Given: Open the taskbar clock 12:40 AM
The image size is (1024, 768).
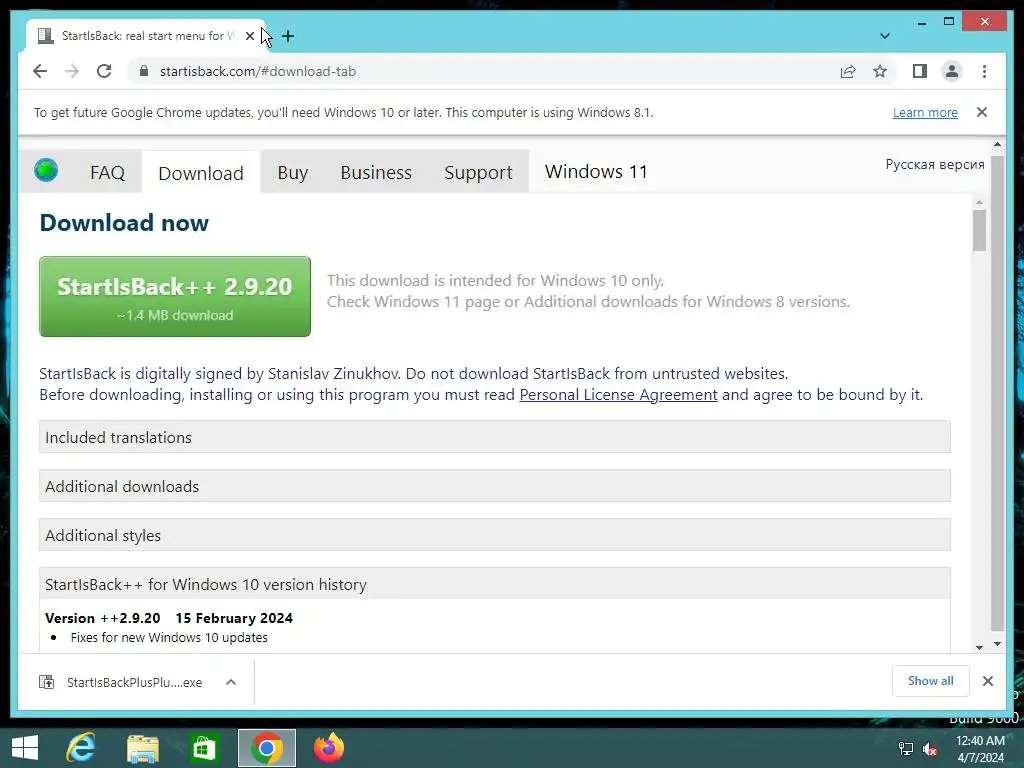Looking at the screenshot, I should pyautogui.click(x=980, y=748).
